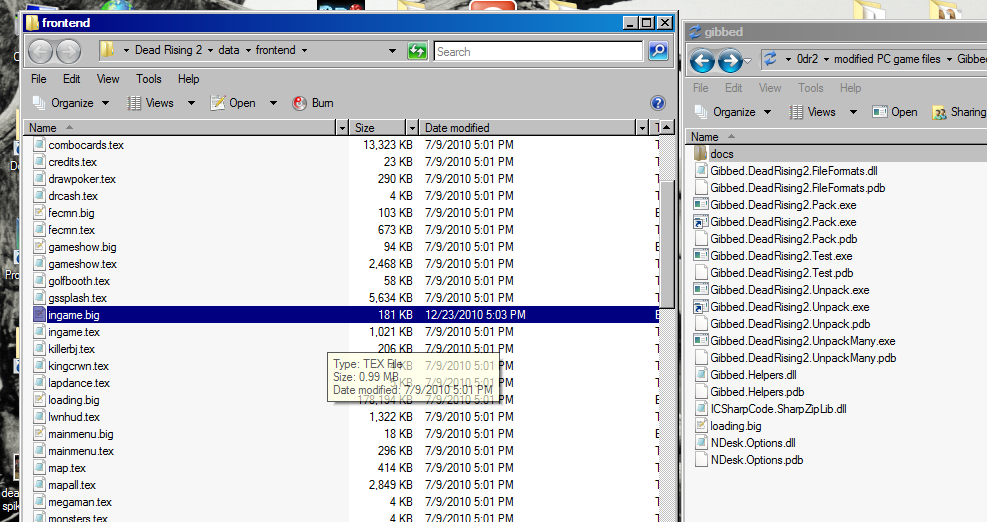This screenshot has height=522, width=987.
Task: Open the View menu in frontend
Action: coord(108,79)
